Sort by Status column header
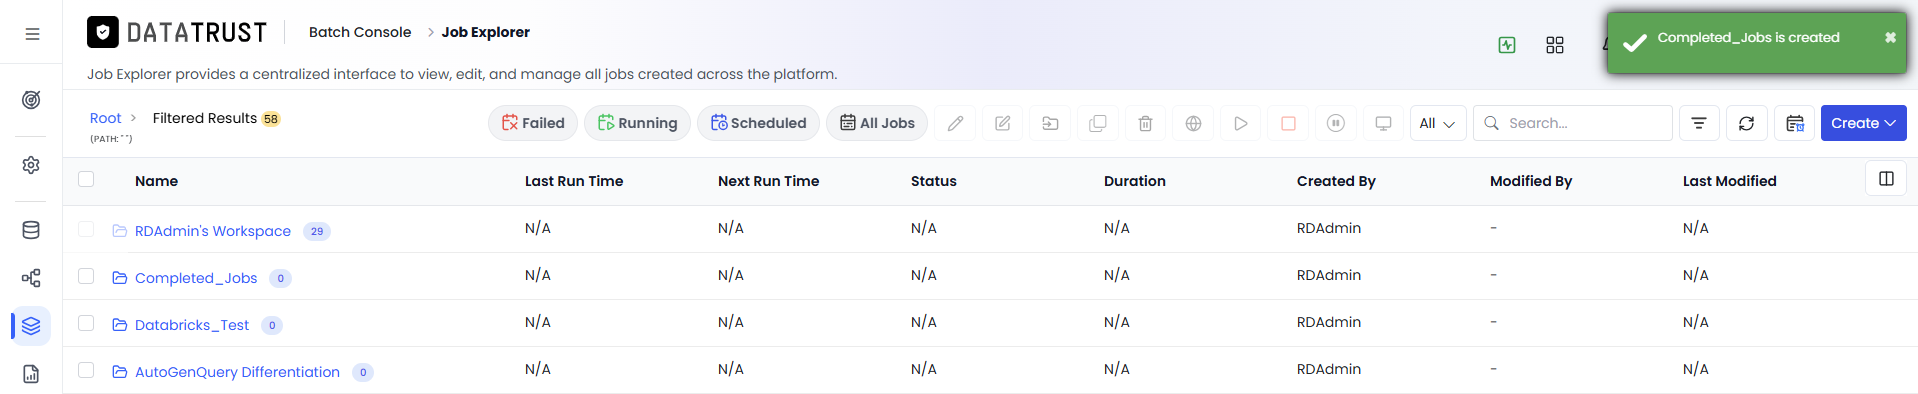1918x394 pixels. (934, 181)
